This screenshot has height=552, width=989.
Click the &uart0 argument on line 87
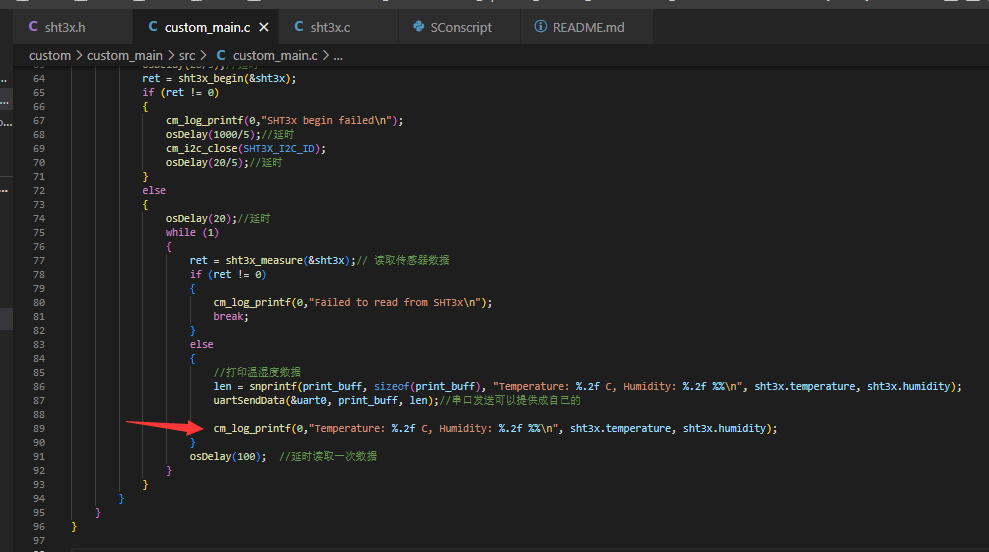click(x=308, y=400)
